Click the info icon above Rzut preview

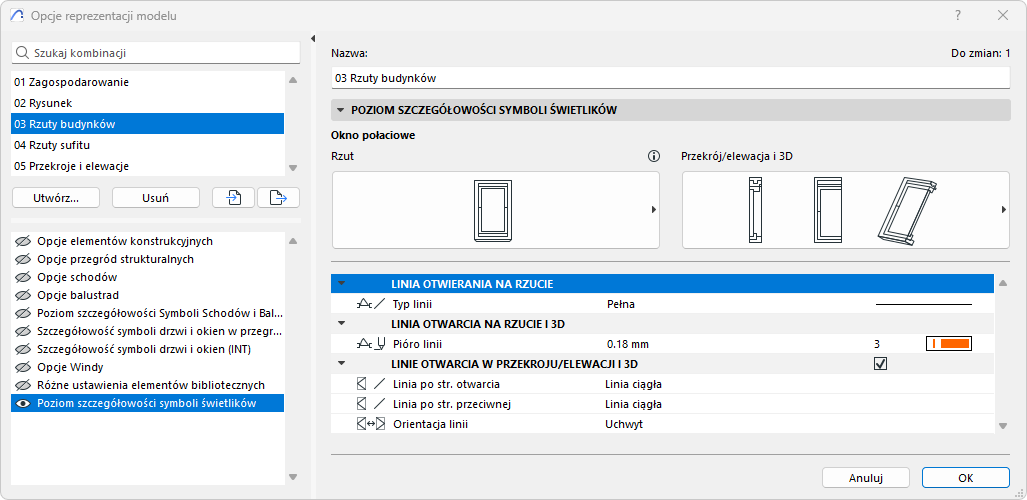click(654, 156)
